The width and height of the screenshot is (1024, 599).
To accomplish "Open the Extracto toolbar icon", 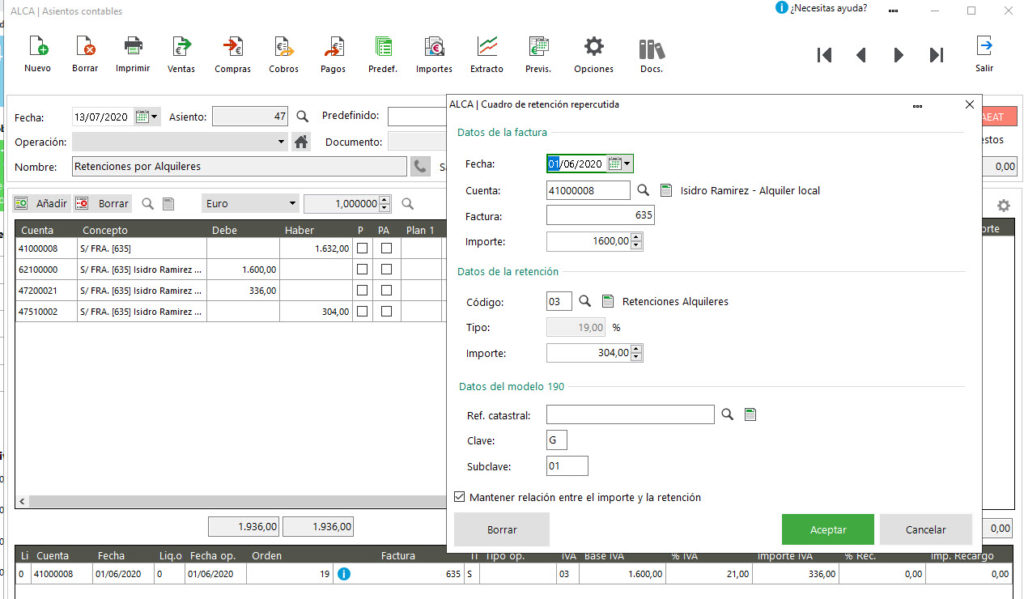I will click(487, 54).
